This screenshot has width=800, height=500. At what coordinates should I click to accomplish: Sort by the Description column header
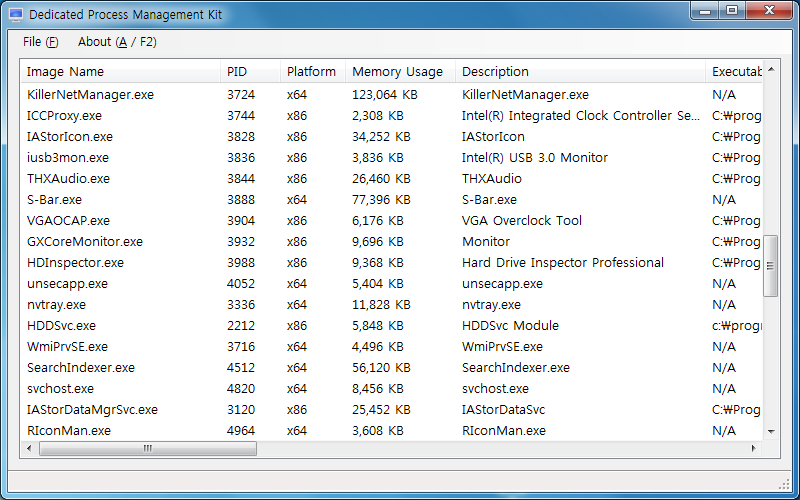point(581,71)
